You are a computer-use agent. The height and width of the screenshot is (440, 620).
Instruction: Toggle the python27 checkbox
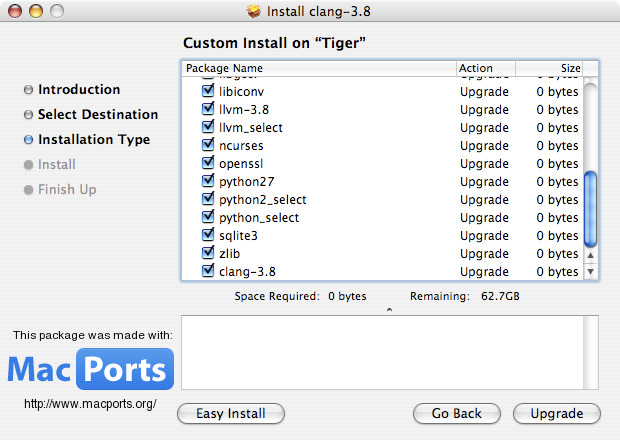point(208,181)
